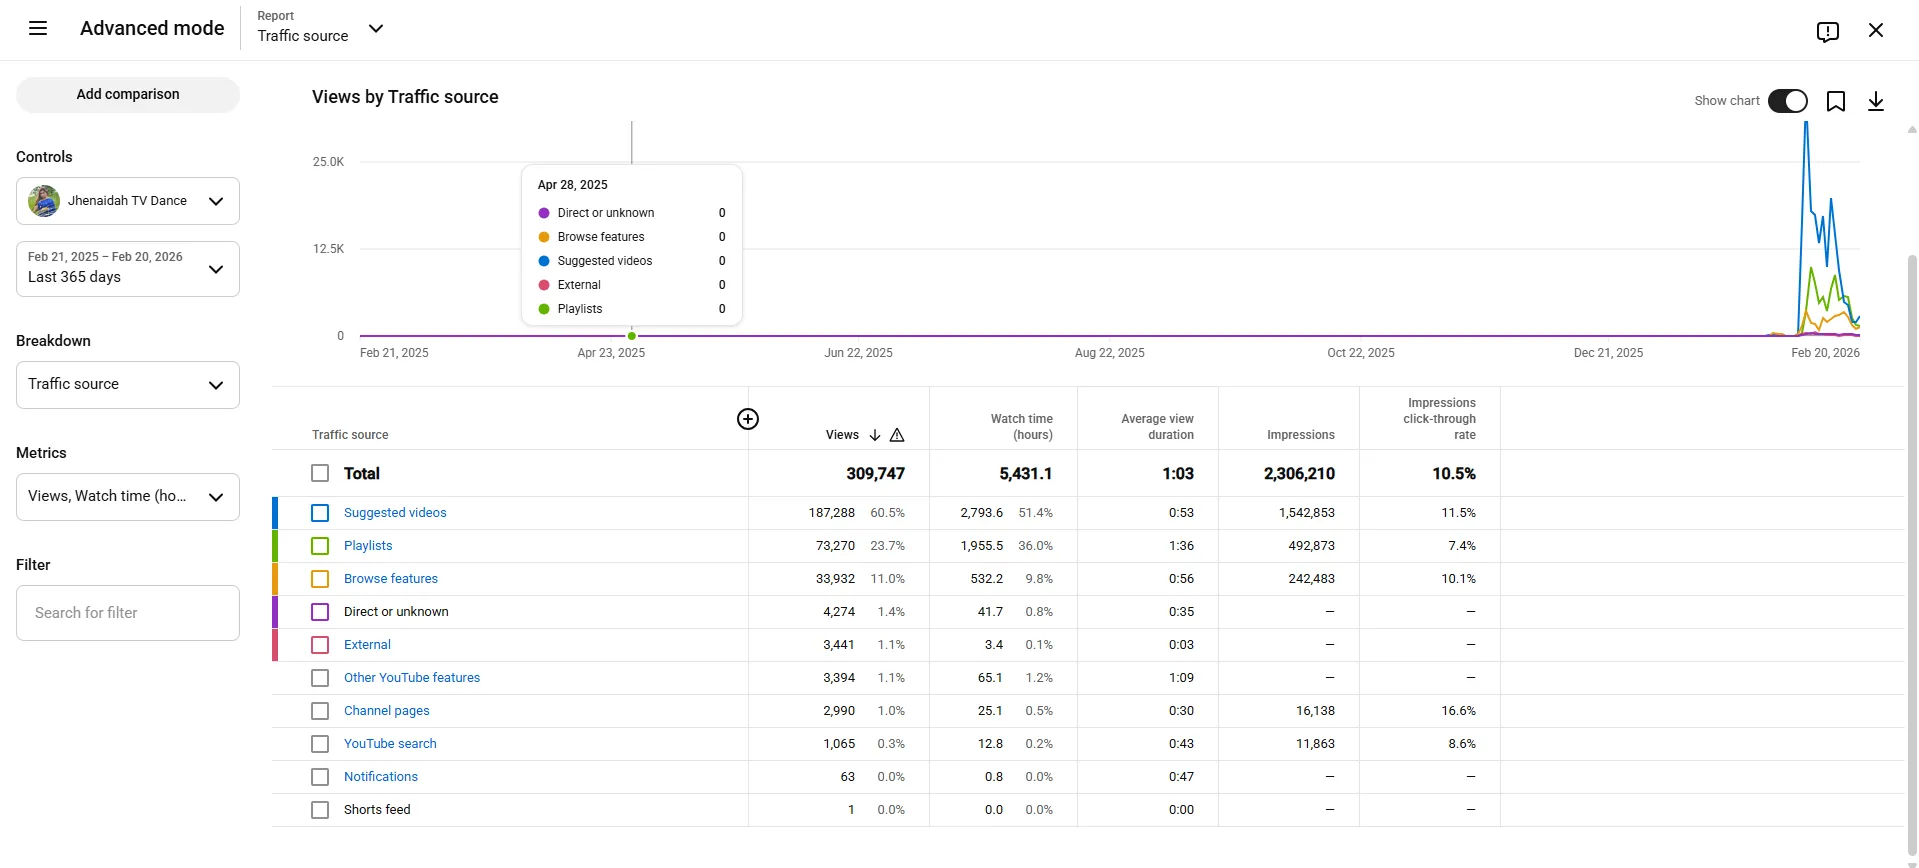Open the Breakdown Traffic source dropdown

coord(128,385)
